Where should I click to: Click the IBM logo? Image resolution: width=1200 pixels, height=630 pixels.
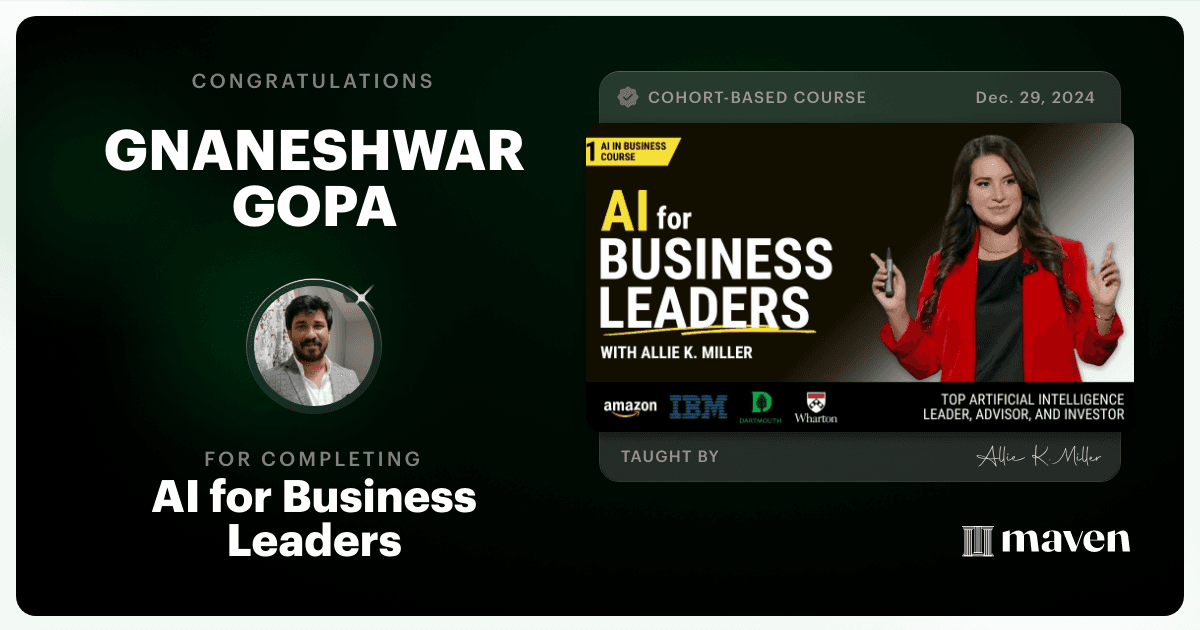(699, 407)
